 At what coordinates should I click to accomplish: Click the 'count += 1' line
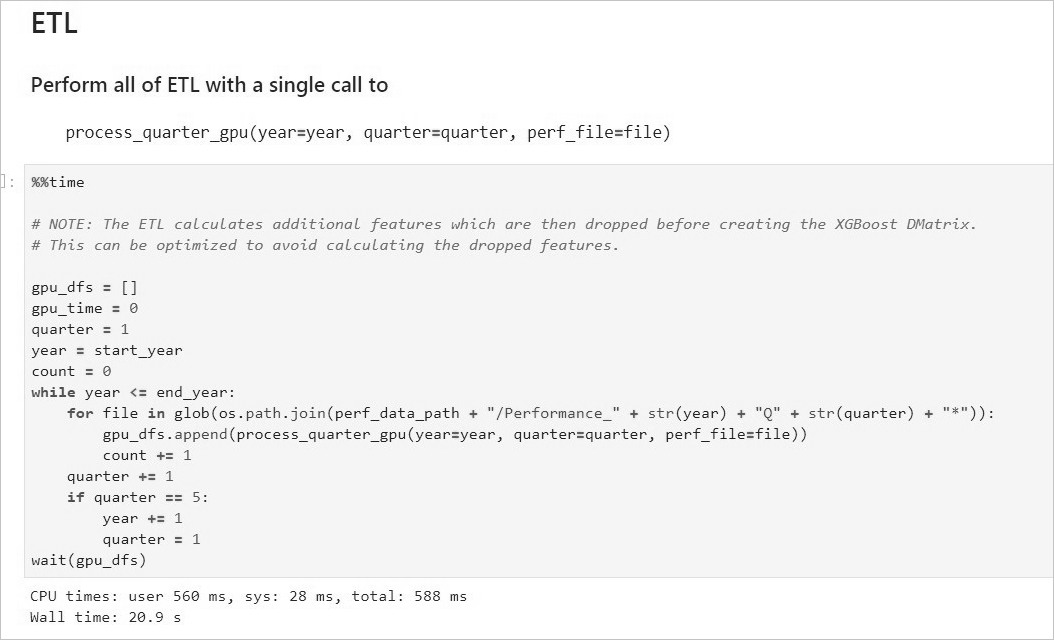point(146,455)
